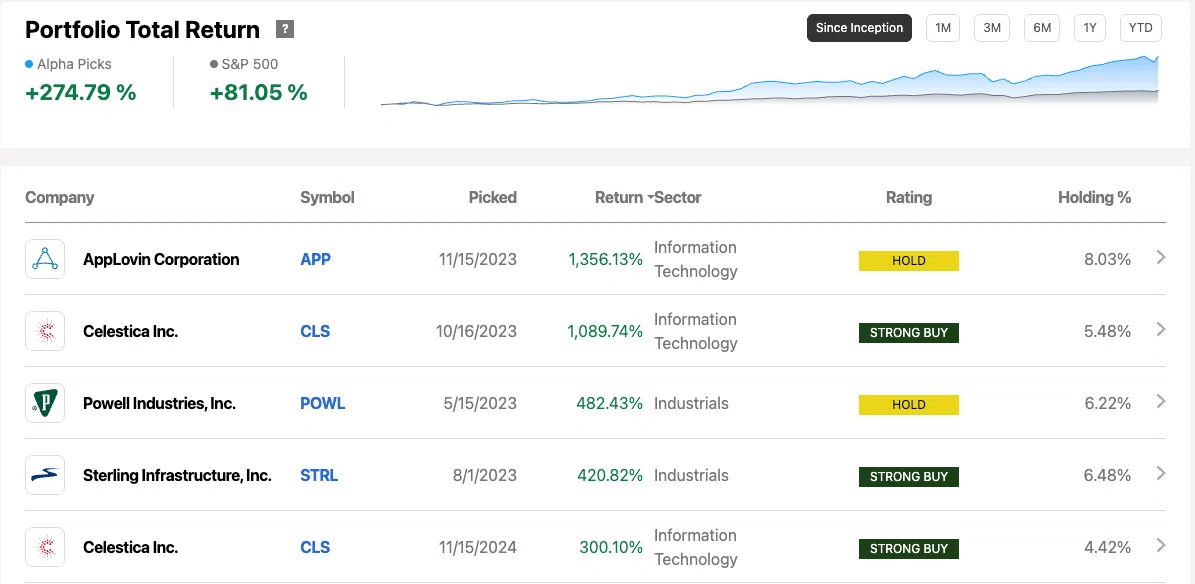
Task: Expand the Sterling Infrastructure row chevron
Action: pos(1161,473)
